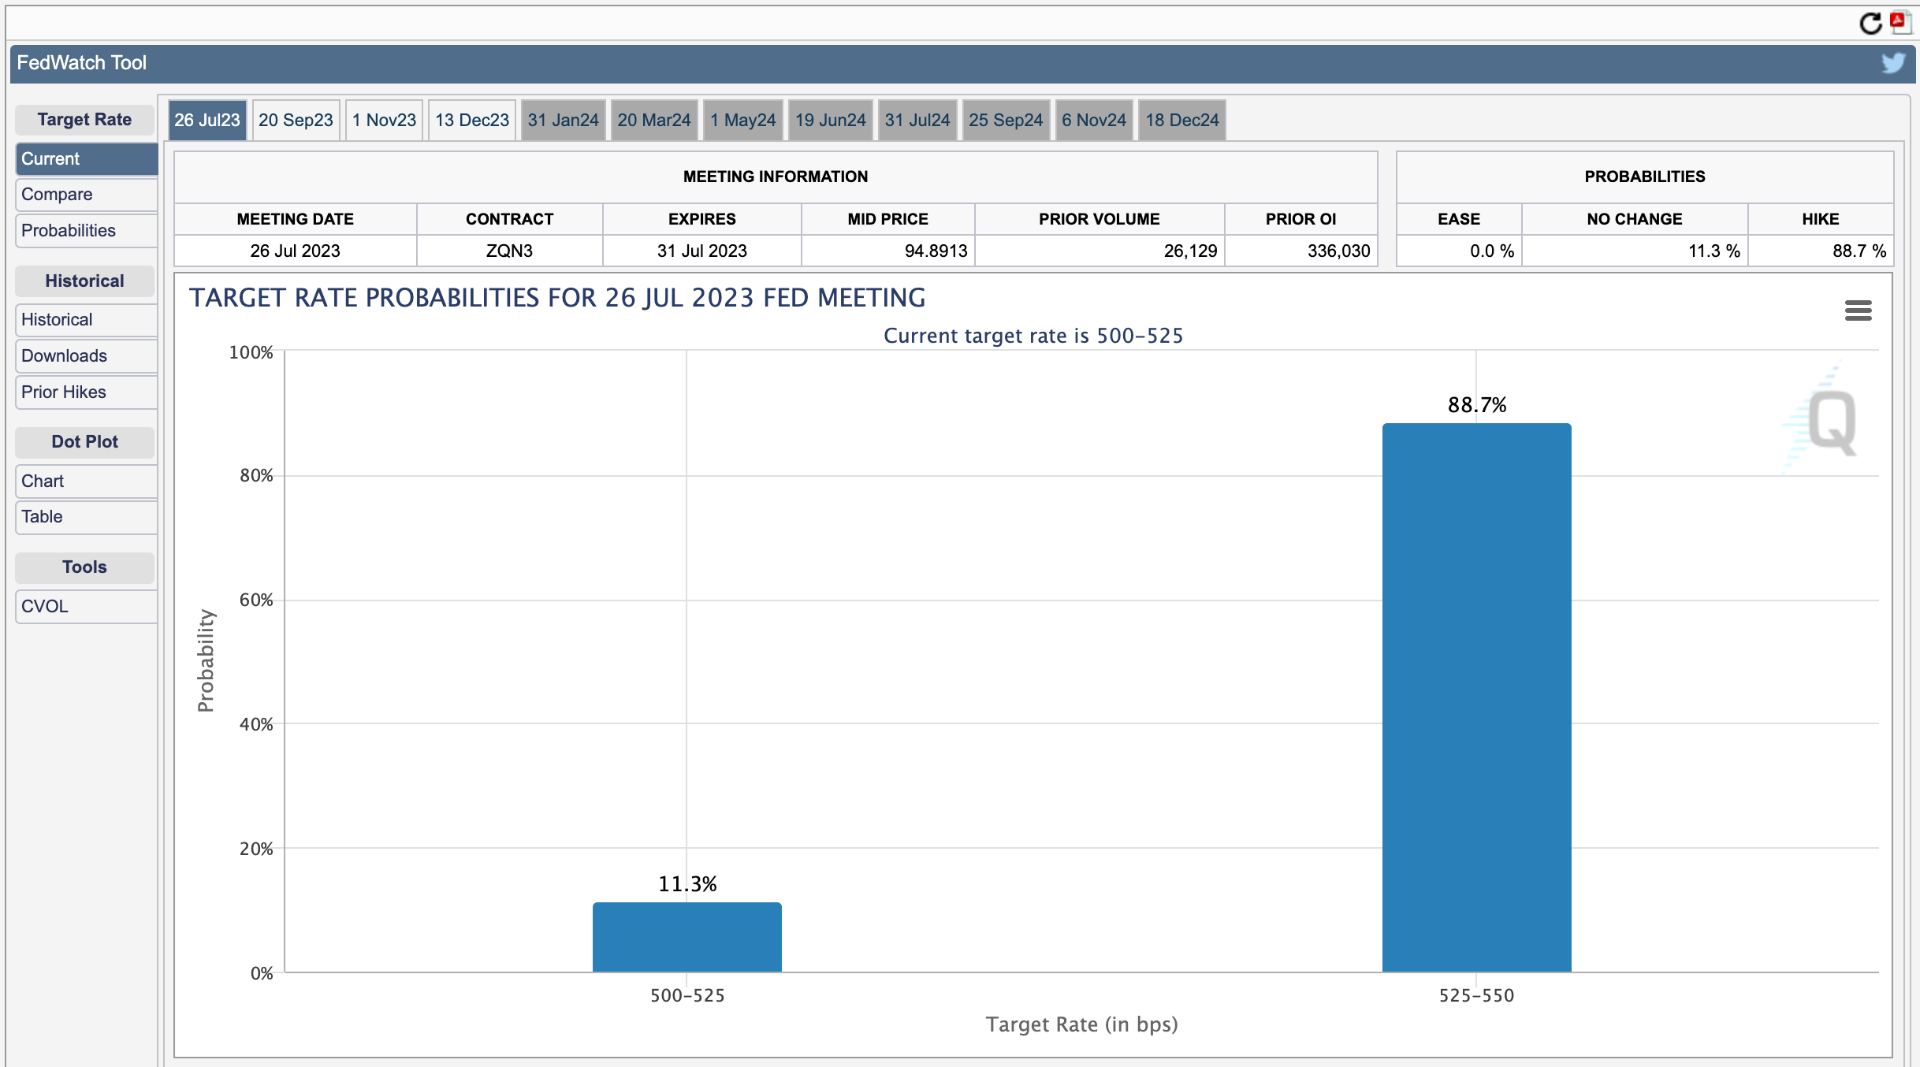The width and height of the screenshot is (1920, 1067).
Task: Click the 26,129 prior volume cell
Action: (1100, 251)
